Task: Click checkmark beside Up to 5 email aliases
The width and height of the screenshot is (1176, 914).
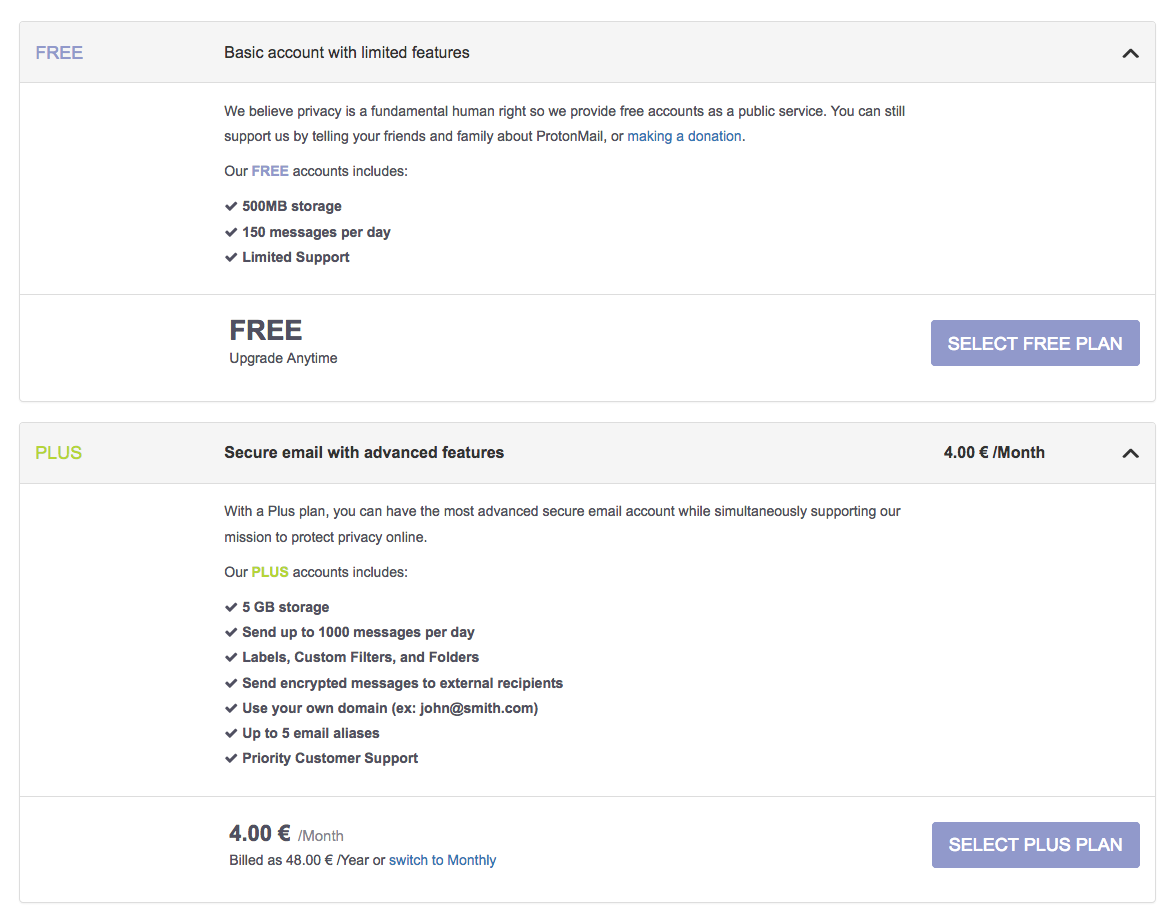Action: click(x=231, y=733)
